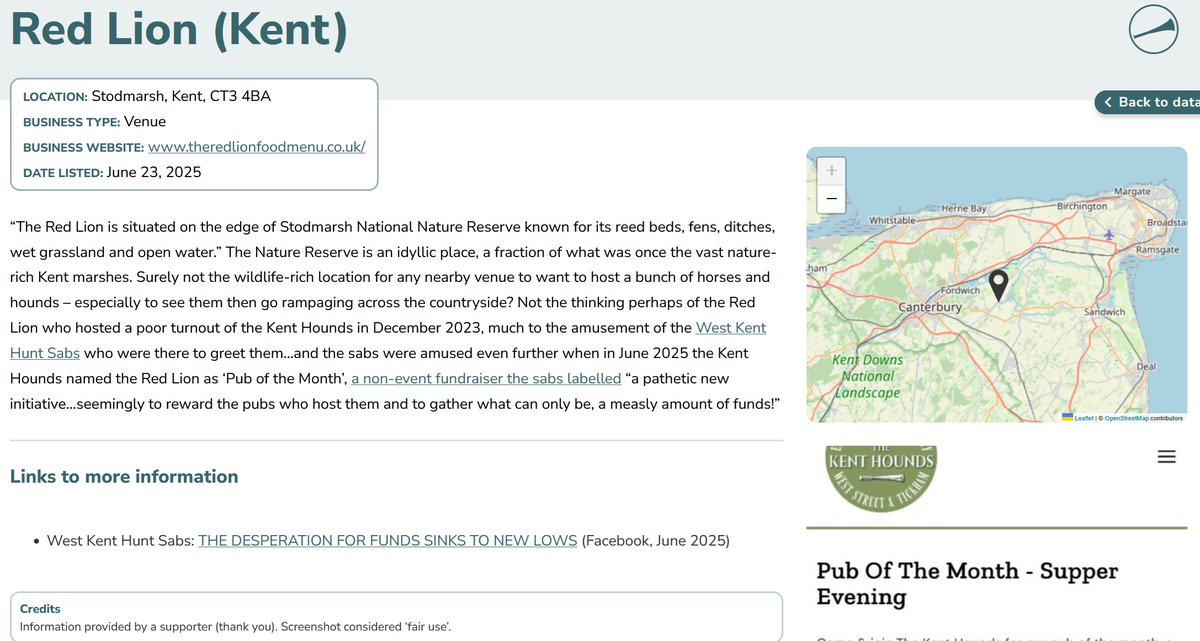This screenshot has width=1200, height=641.
Task: Follow the West Kent Hunt Sabs link
Action: 388,340
